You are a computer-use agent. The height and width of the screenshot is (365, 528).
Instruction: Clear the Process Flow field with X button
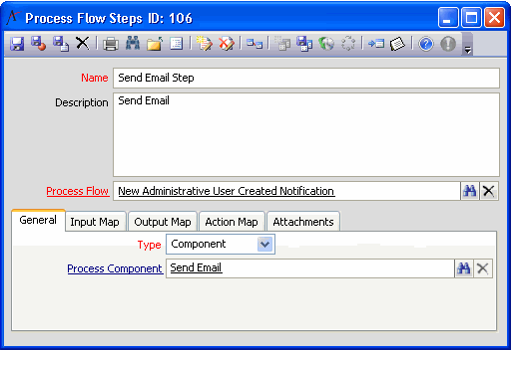[489, 191]
